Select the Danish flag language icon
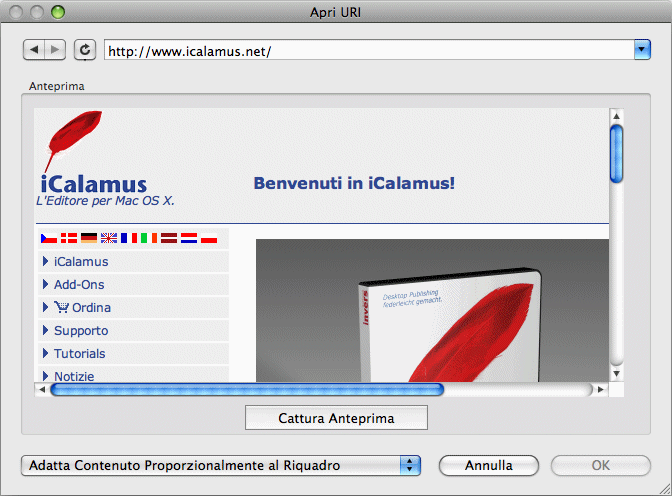 (x=69, y=238)
